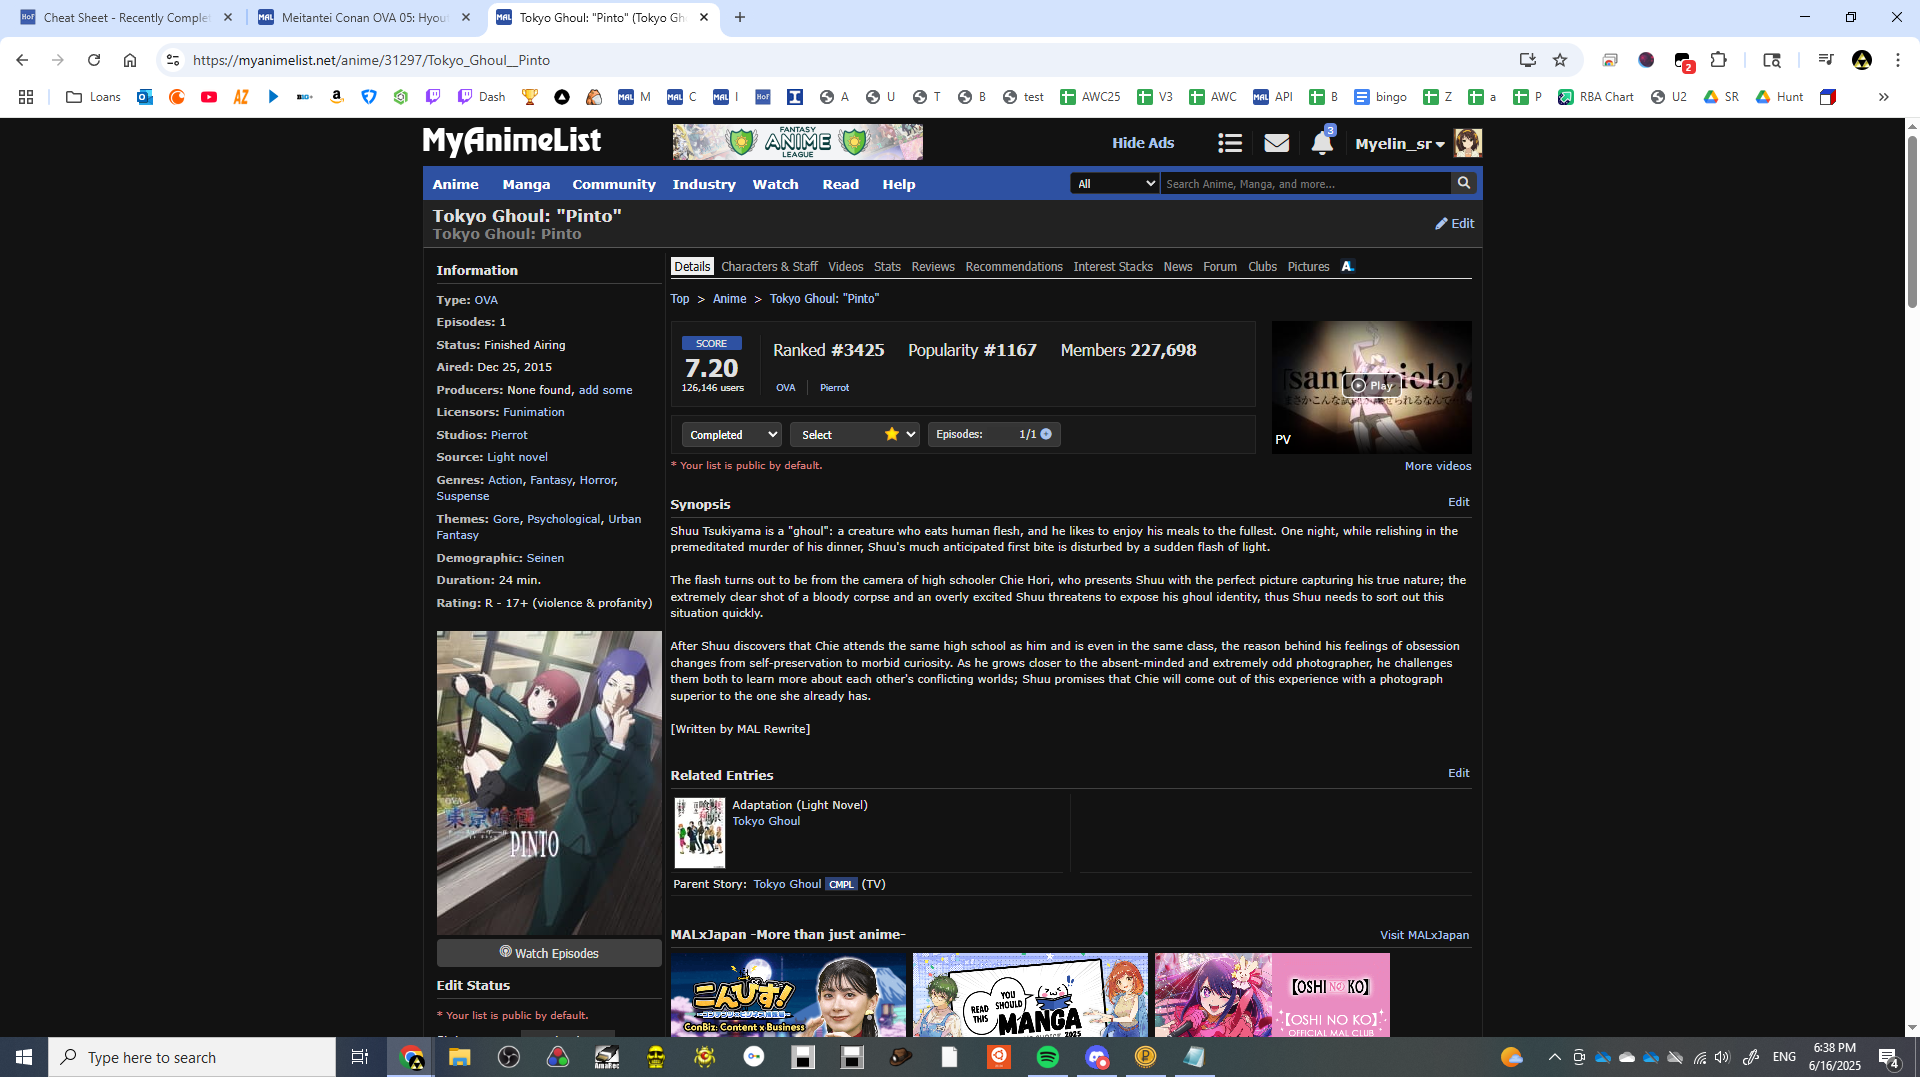The width and height of the screenshot is (1920, 1077).
Task: Open the RBA Chart bookmark
Action: 1596,97
